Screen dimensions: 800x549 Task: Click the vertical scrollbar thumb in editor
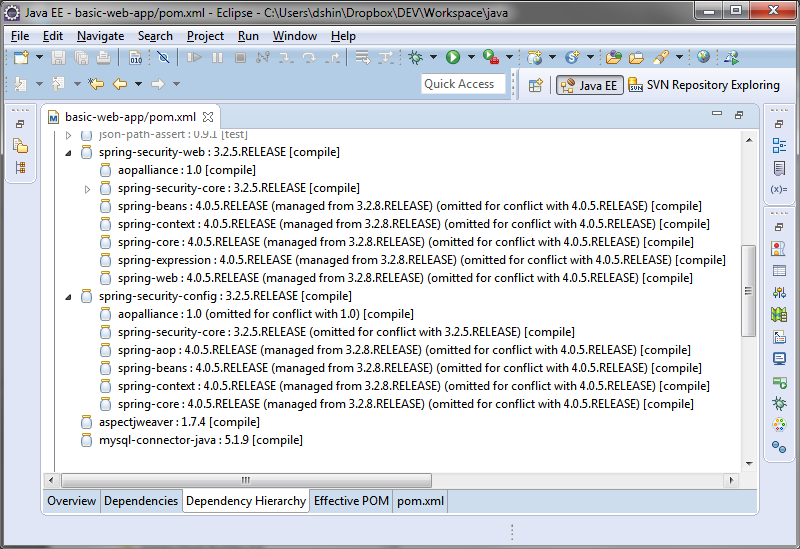(x=747, y=290)
